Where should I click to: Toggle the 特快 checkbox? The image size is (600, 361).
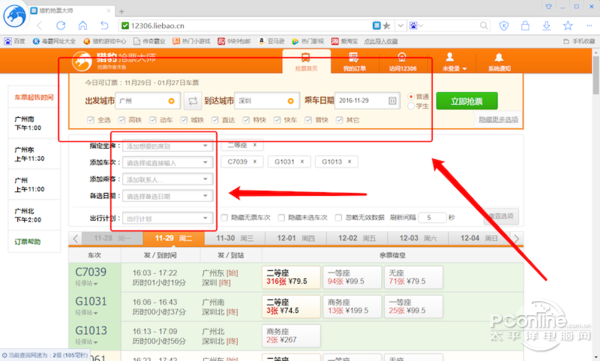point(246,120)
